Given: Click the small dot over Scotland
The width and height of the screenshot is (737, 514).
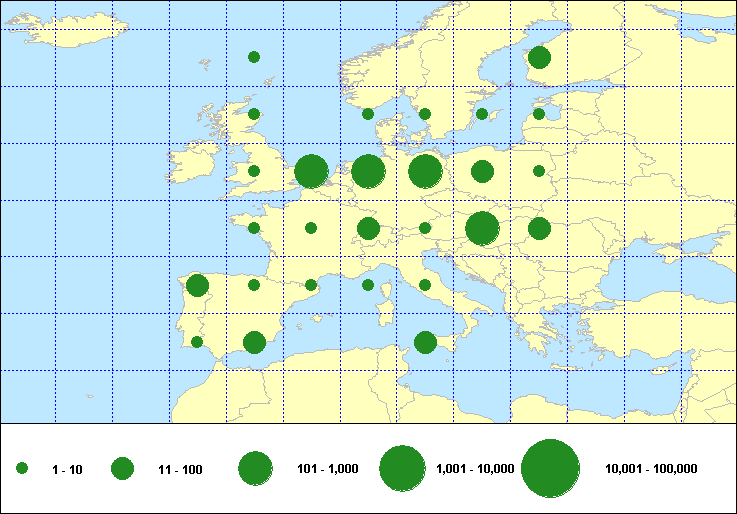Looking at the screenshot, I should tap(254, 114).
